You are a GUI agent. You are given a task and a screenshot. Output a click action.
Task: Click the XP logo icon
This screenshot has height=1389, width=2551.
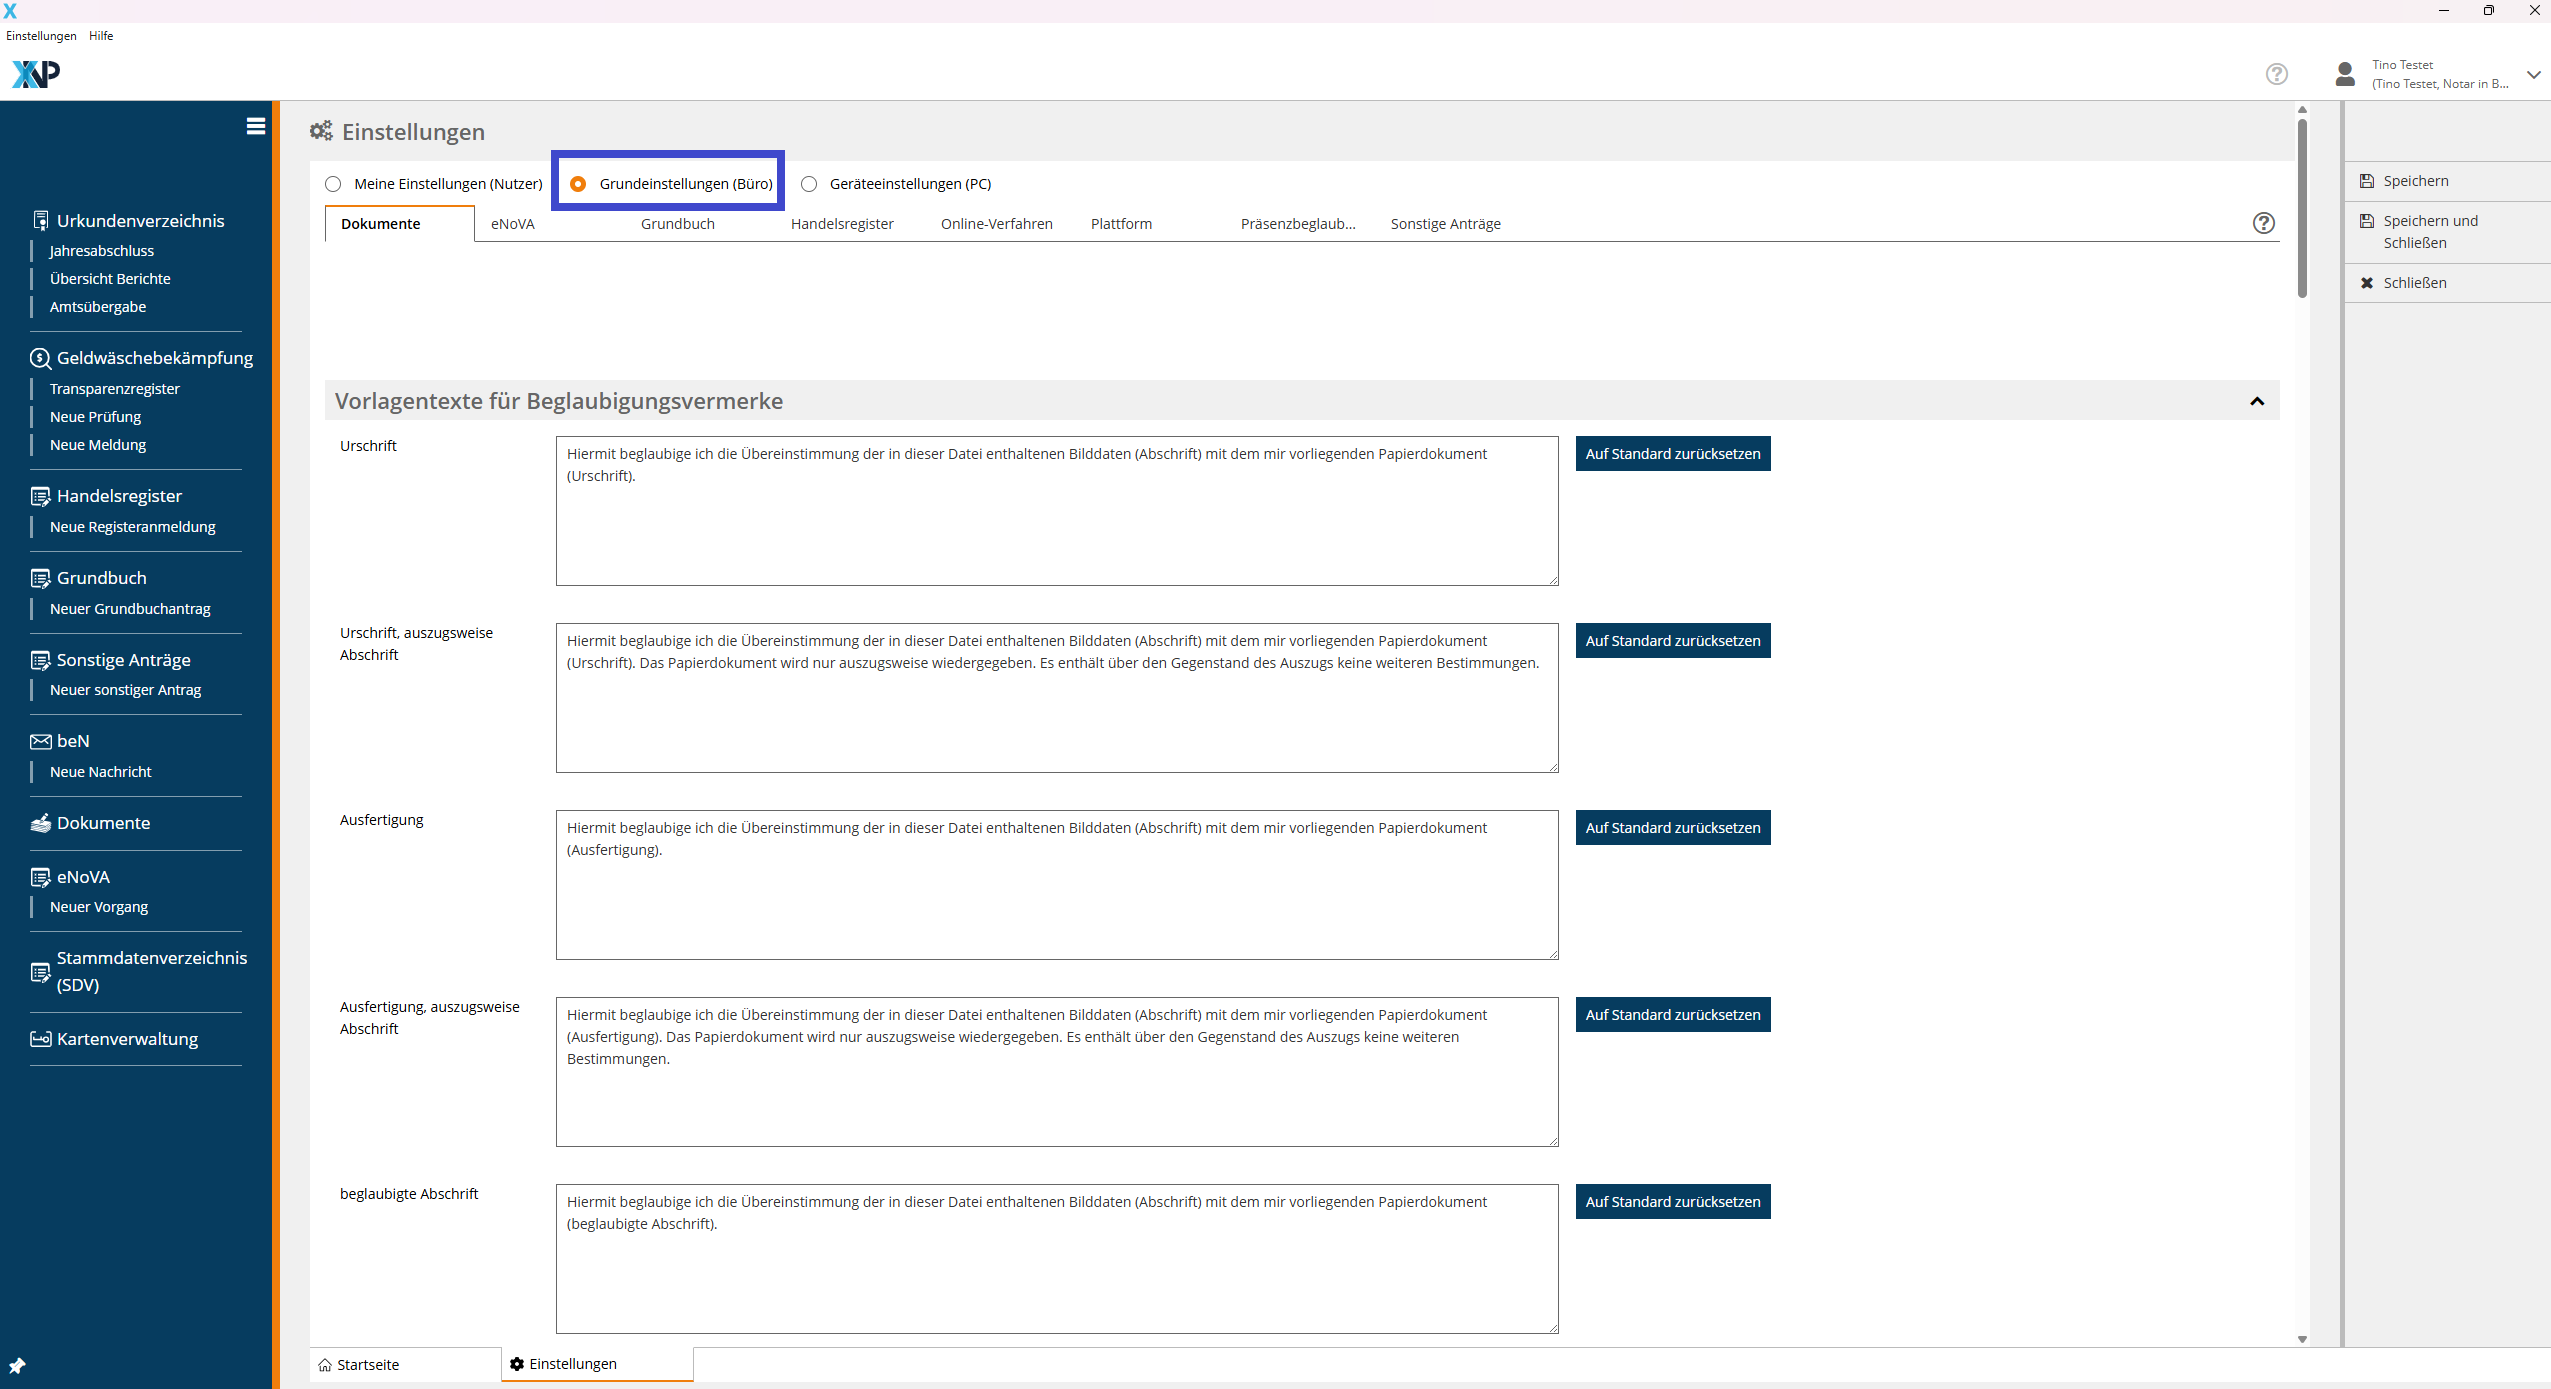pos(36,74)
